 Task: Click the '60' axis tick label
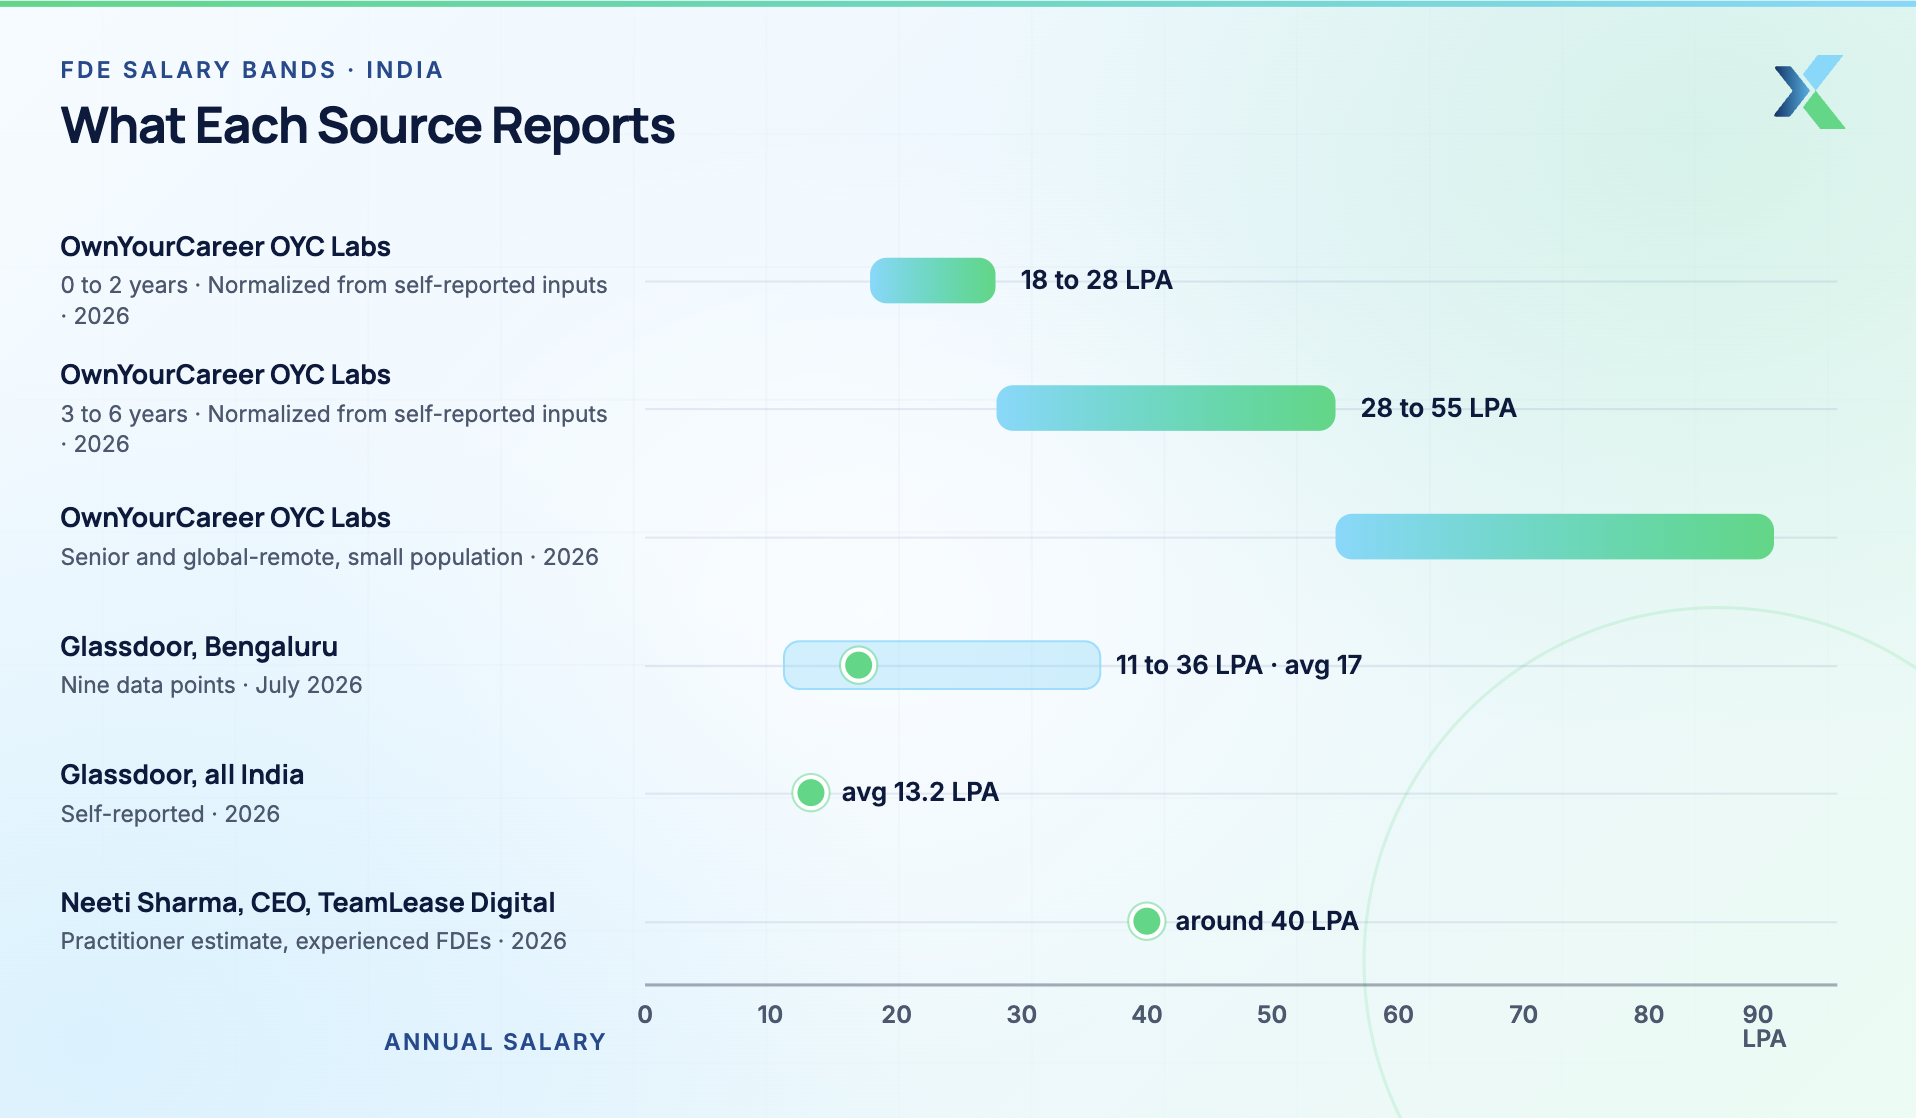point(1398,1015)
